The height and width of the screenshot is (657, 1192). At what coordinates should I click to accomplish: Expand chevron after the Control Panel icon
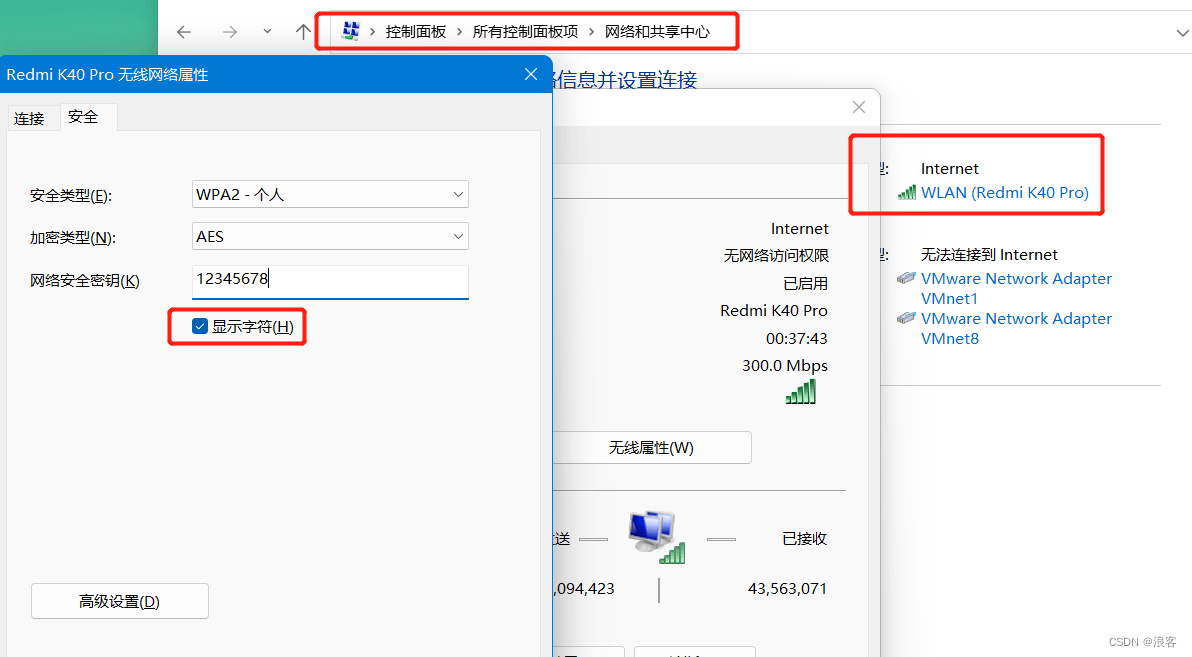(x=372, y=32)
